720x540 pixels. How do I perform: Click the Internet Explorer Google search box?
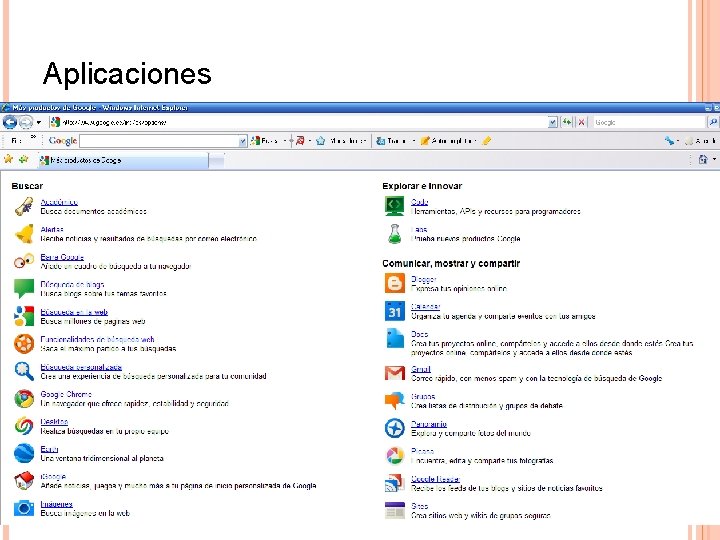pos(649,122)
